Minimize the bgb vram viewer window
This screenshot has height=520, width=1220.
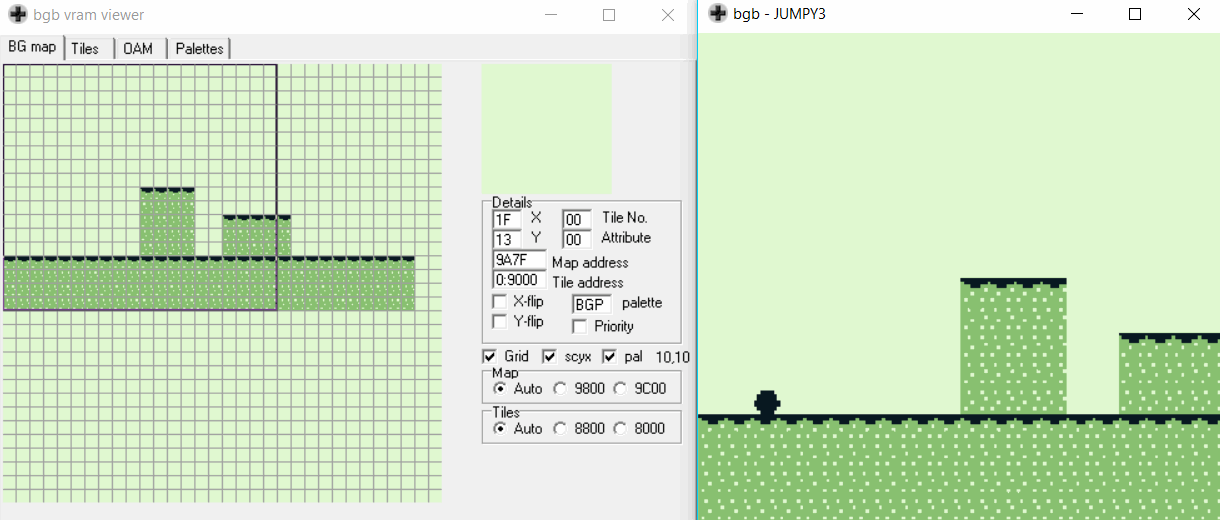pos(551,15)
